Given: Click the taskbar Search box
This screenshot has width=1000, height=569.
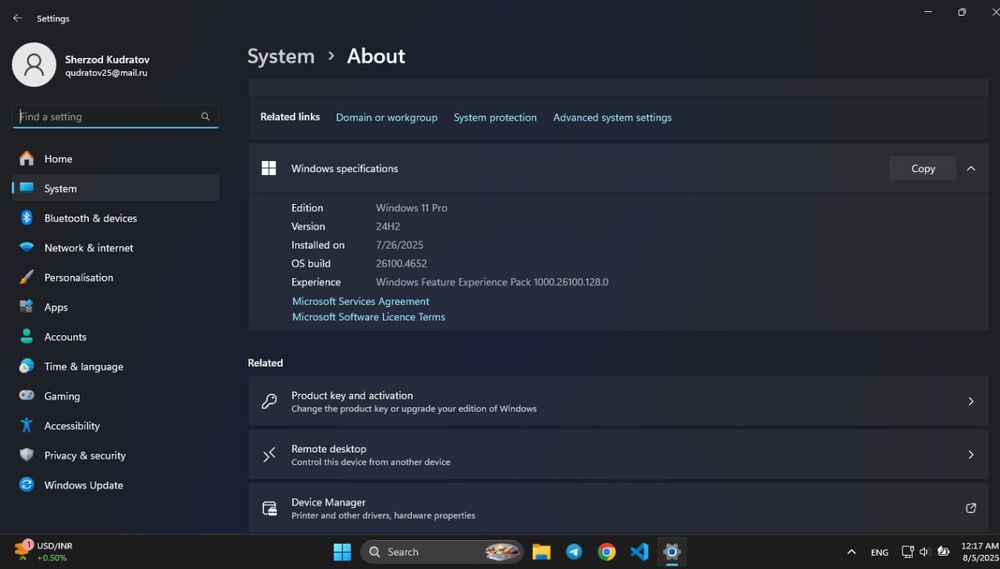Looking at the screenshot, I should pos(442,552).
